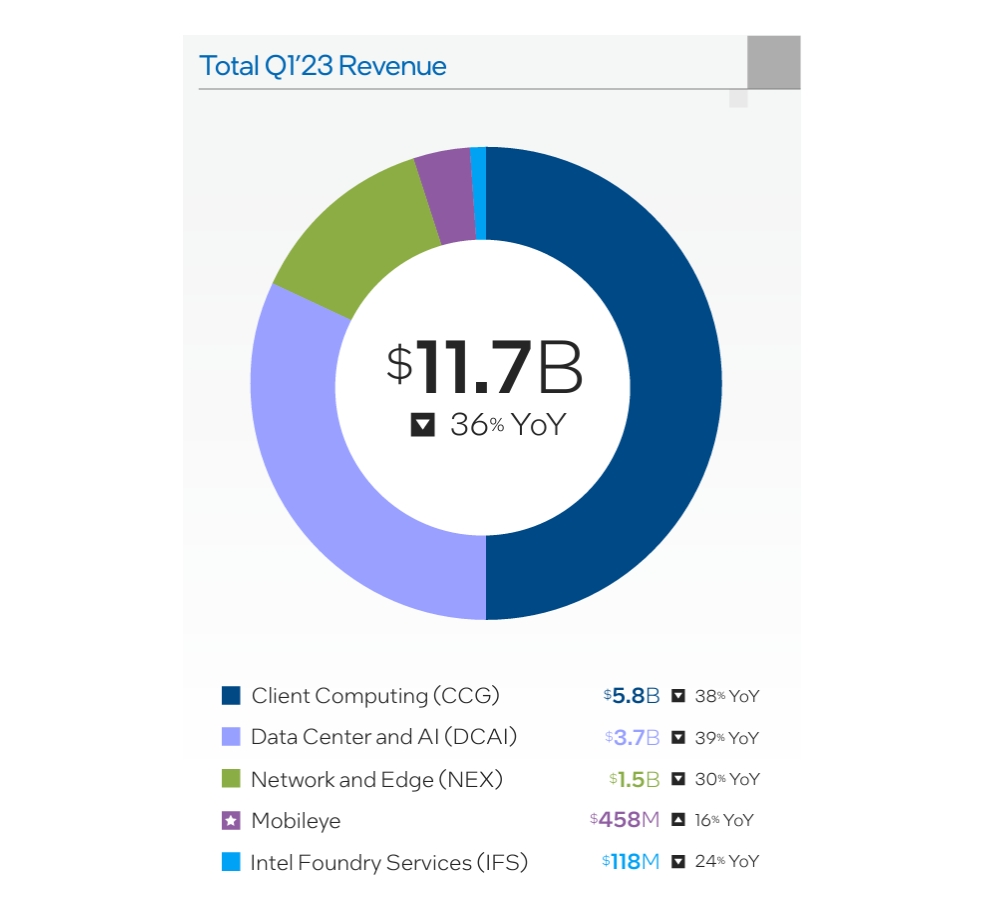Click the 36% YoY indicator in chart center
Image resolution: width=1000 pixels, height=900 pixels.
pyautogui.click(x=487, y=424)
